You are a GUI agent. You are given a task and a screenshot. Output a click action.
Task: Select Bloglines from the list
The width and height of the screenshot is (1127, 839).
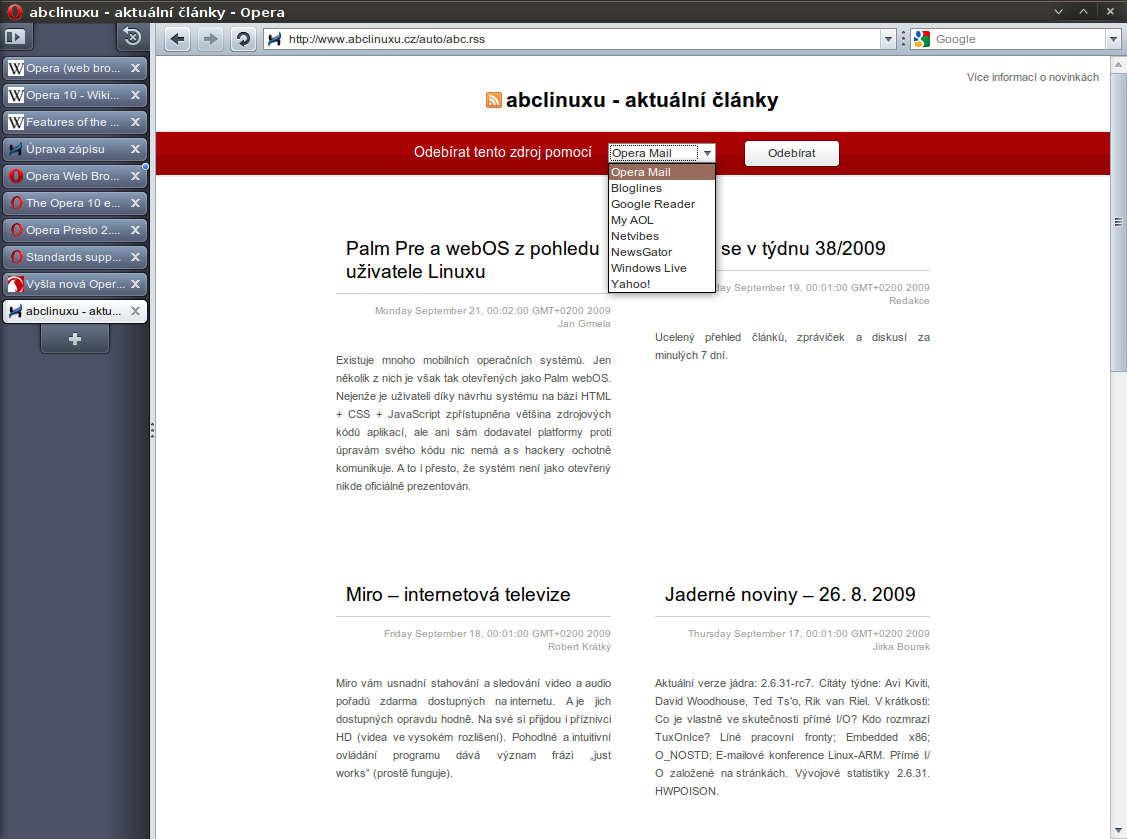point(662,188)
